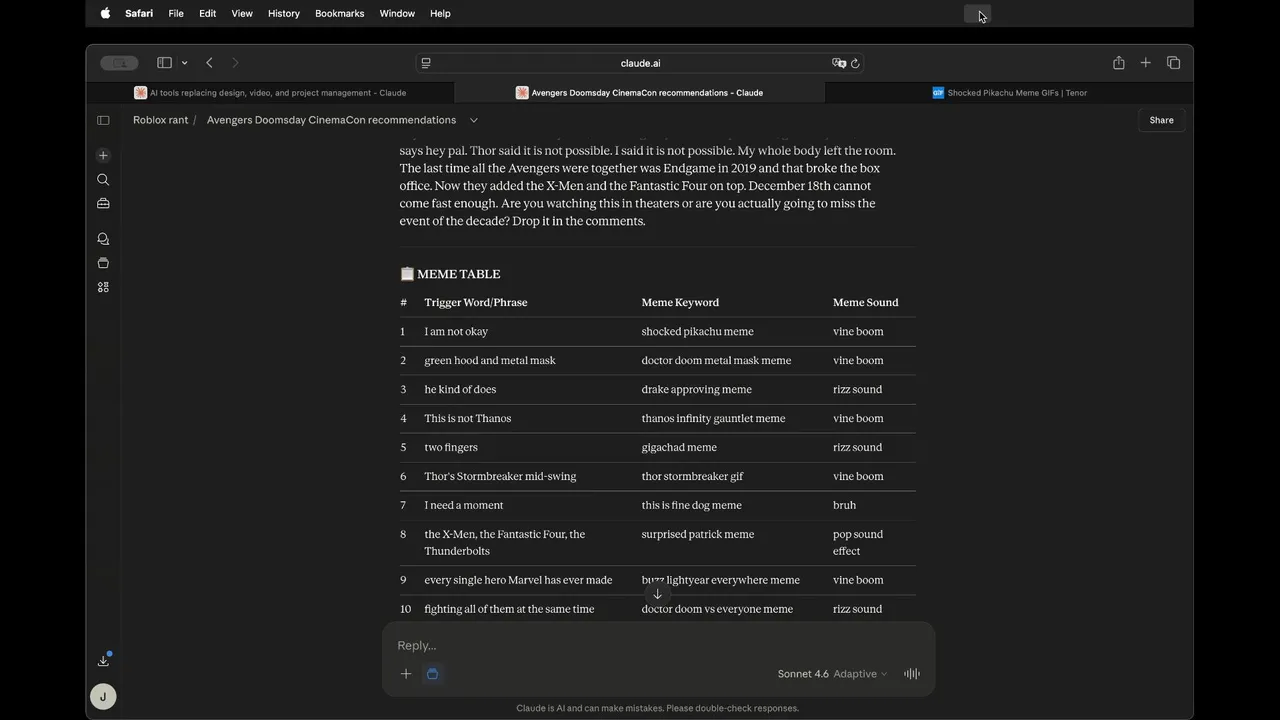Click the translate icon in the address bar
The width and height of the screenshot is (1280, 720).
coord(838,63)
